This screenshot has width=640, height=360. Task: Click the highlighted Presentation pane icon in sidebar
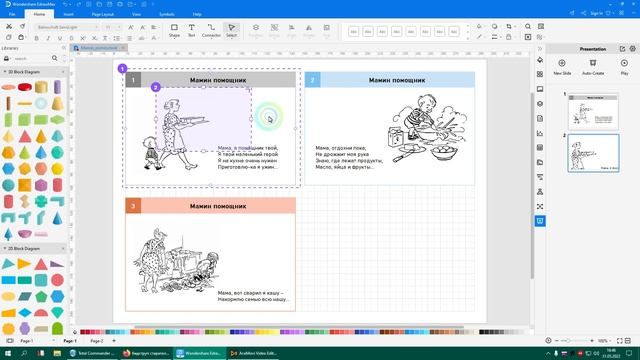tap(540, 221)
